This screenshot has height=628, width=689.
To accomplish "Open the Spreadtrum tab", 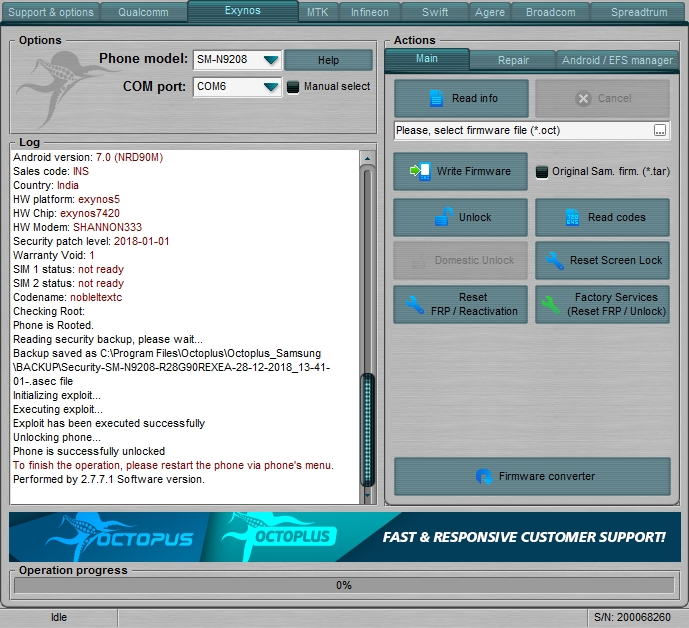I will (639, 12).
